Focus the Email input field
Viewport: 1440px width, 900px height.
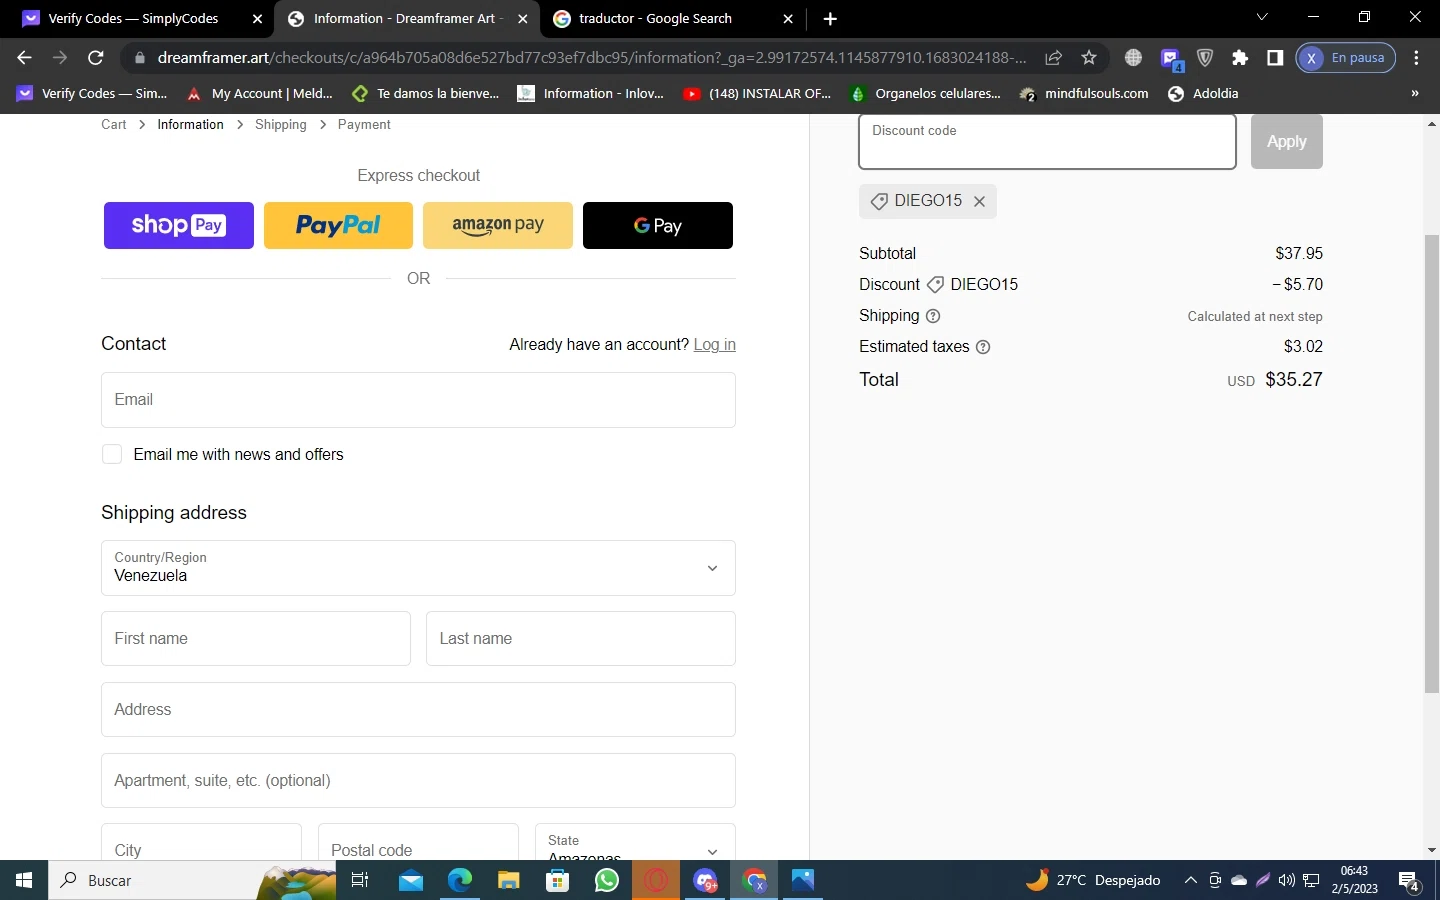[418, 400]
